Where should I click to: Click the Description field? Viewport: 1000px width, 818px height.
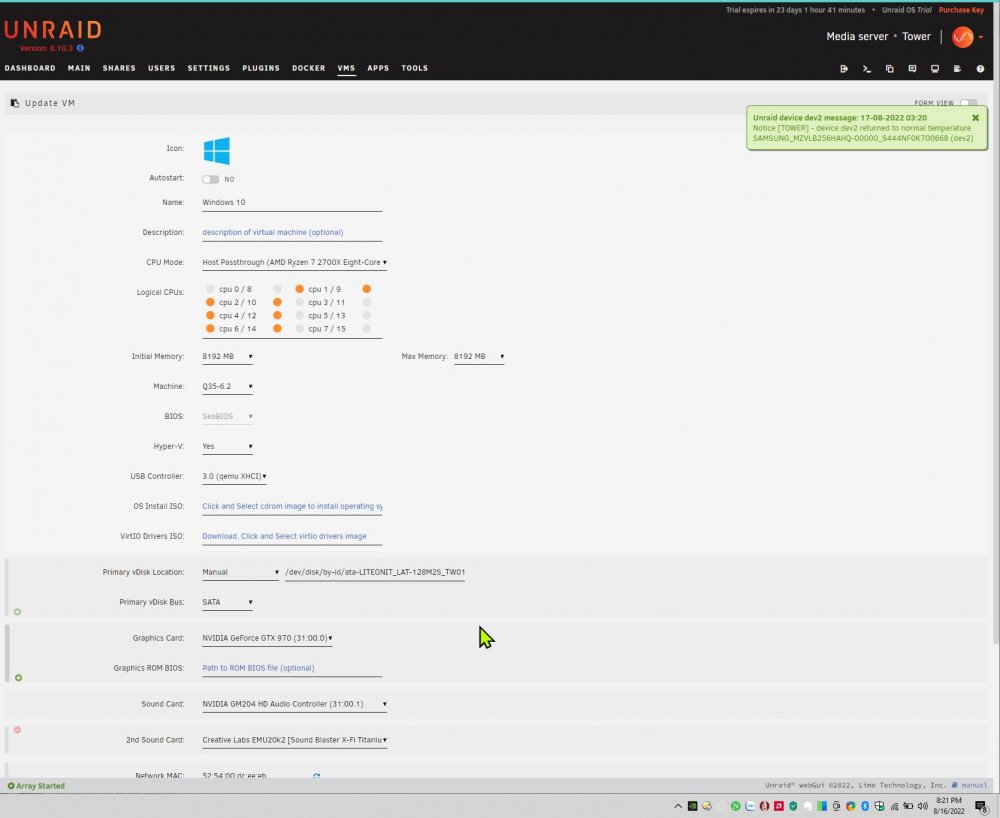pos(292,232)
